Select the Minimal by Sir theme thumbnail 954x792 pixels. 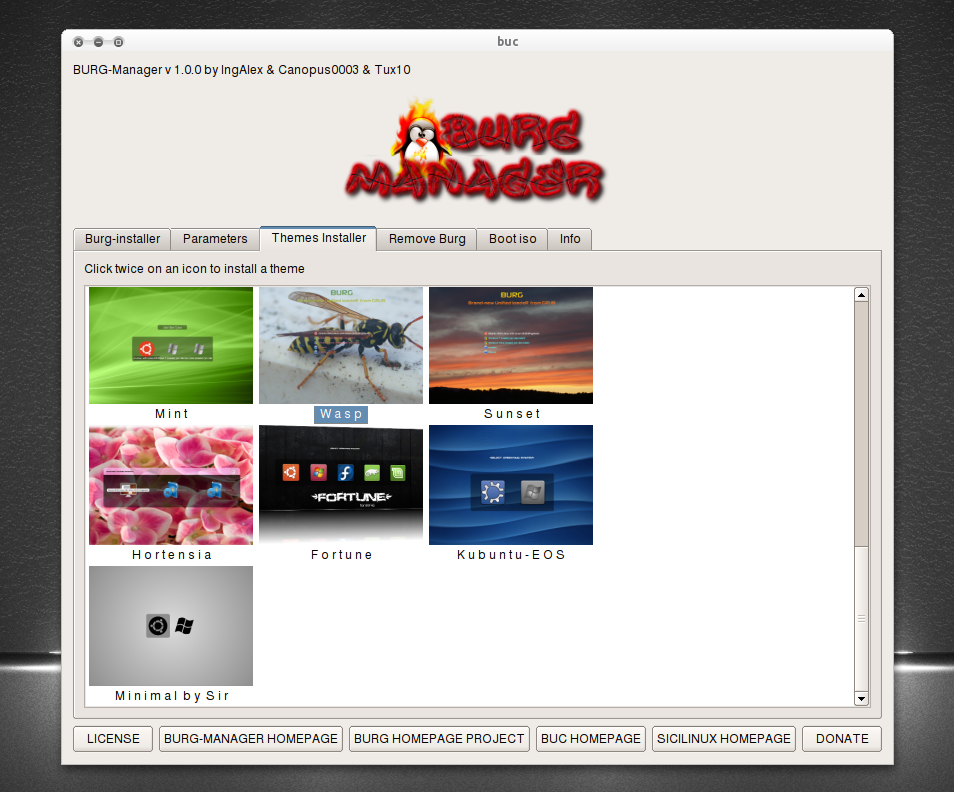(171, 626)
